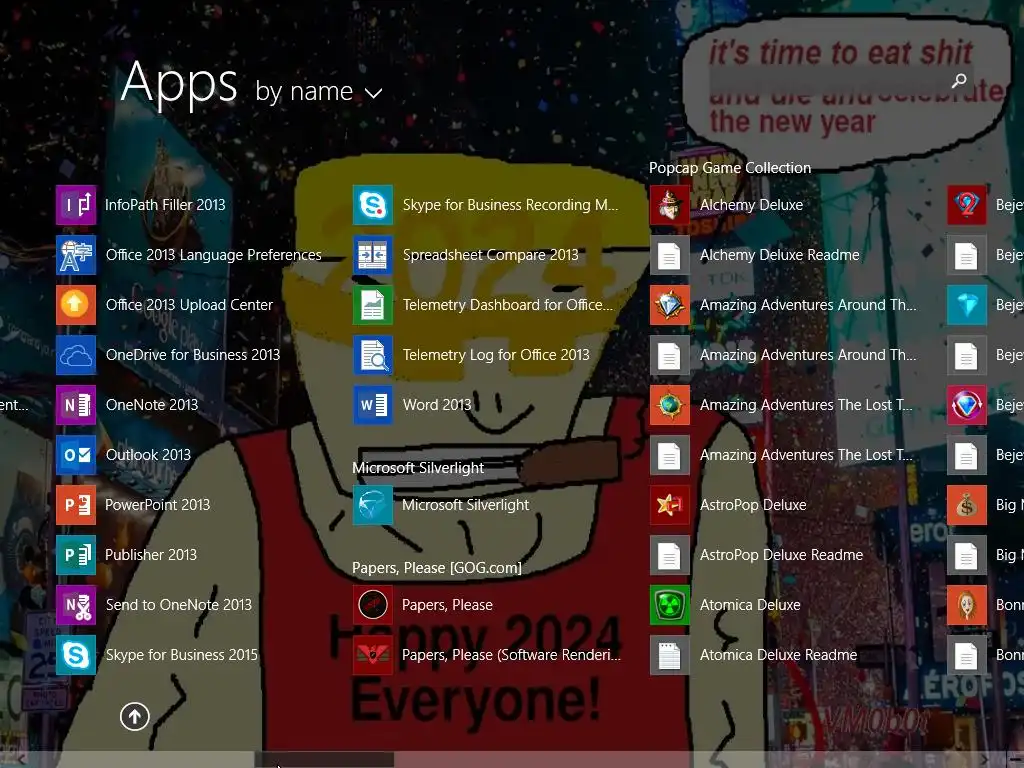The height and width of the screenshot is (768, 1024).
Task: Click the Apps title heading
Action: (179, 82)
